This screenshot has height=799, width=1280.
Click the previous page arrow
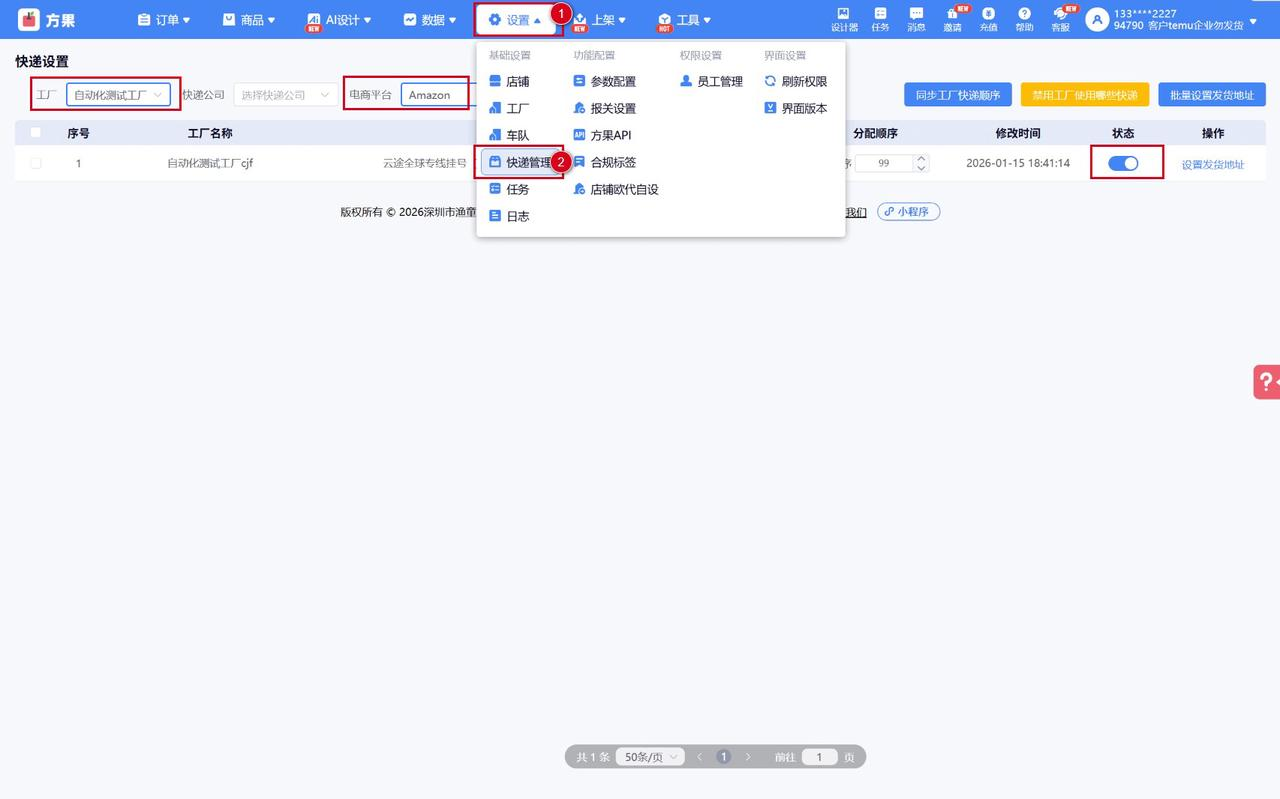700,757
